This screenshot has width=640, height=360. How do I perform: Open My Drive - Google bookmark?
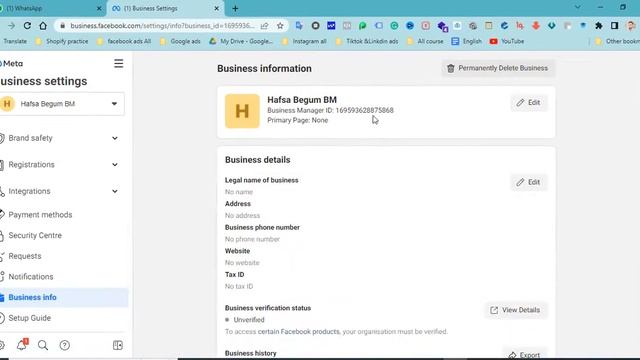point(241,41)
